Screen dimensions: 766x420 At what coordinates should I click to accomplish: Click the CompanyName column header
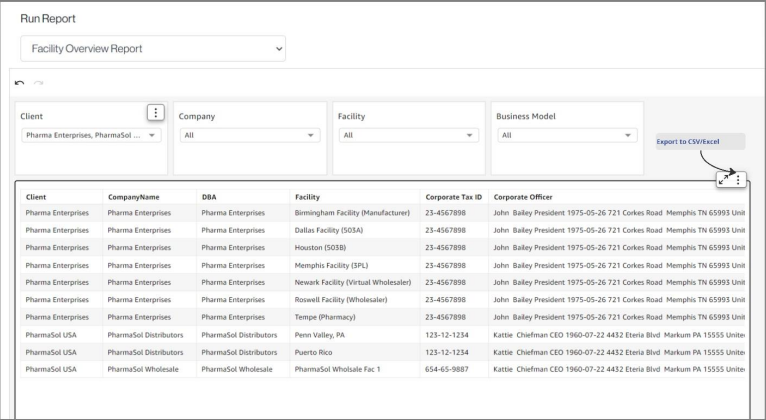(x=134, y=197)
